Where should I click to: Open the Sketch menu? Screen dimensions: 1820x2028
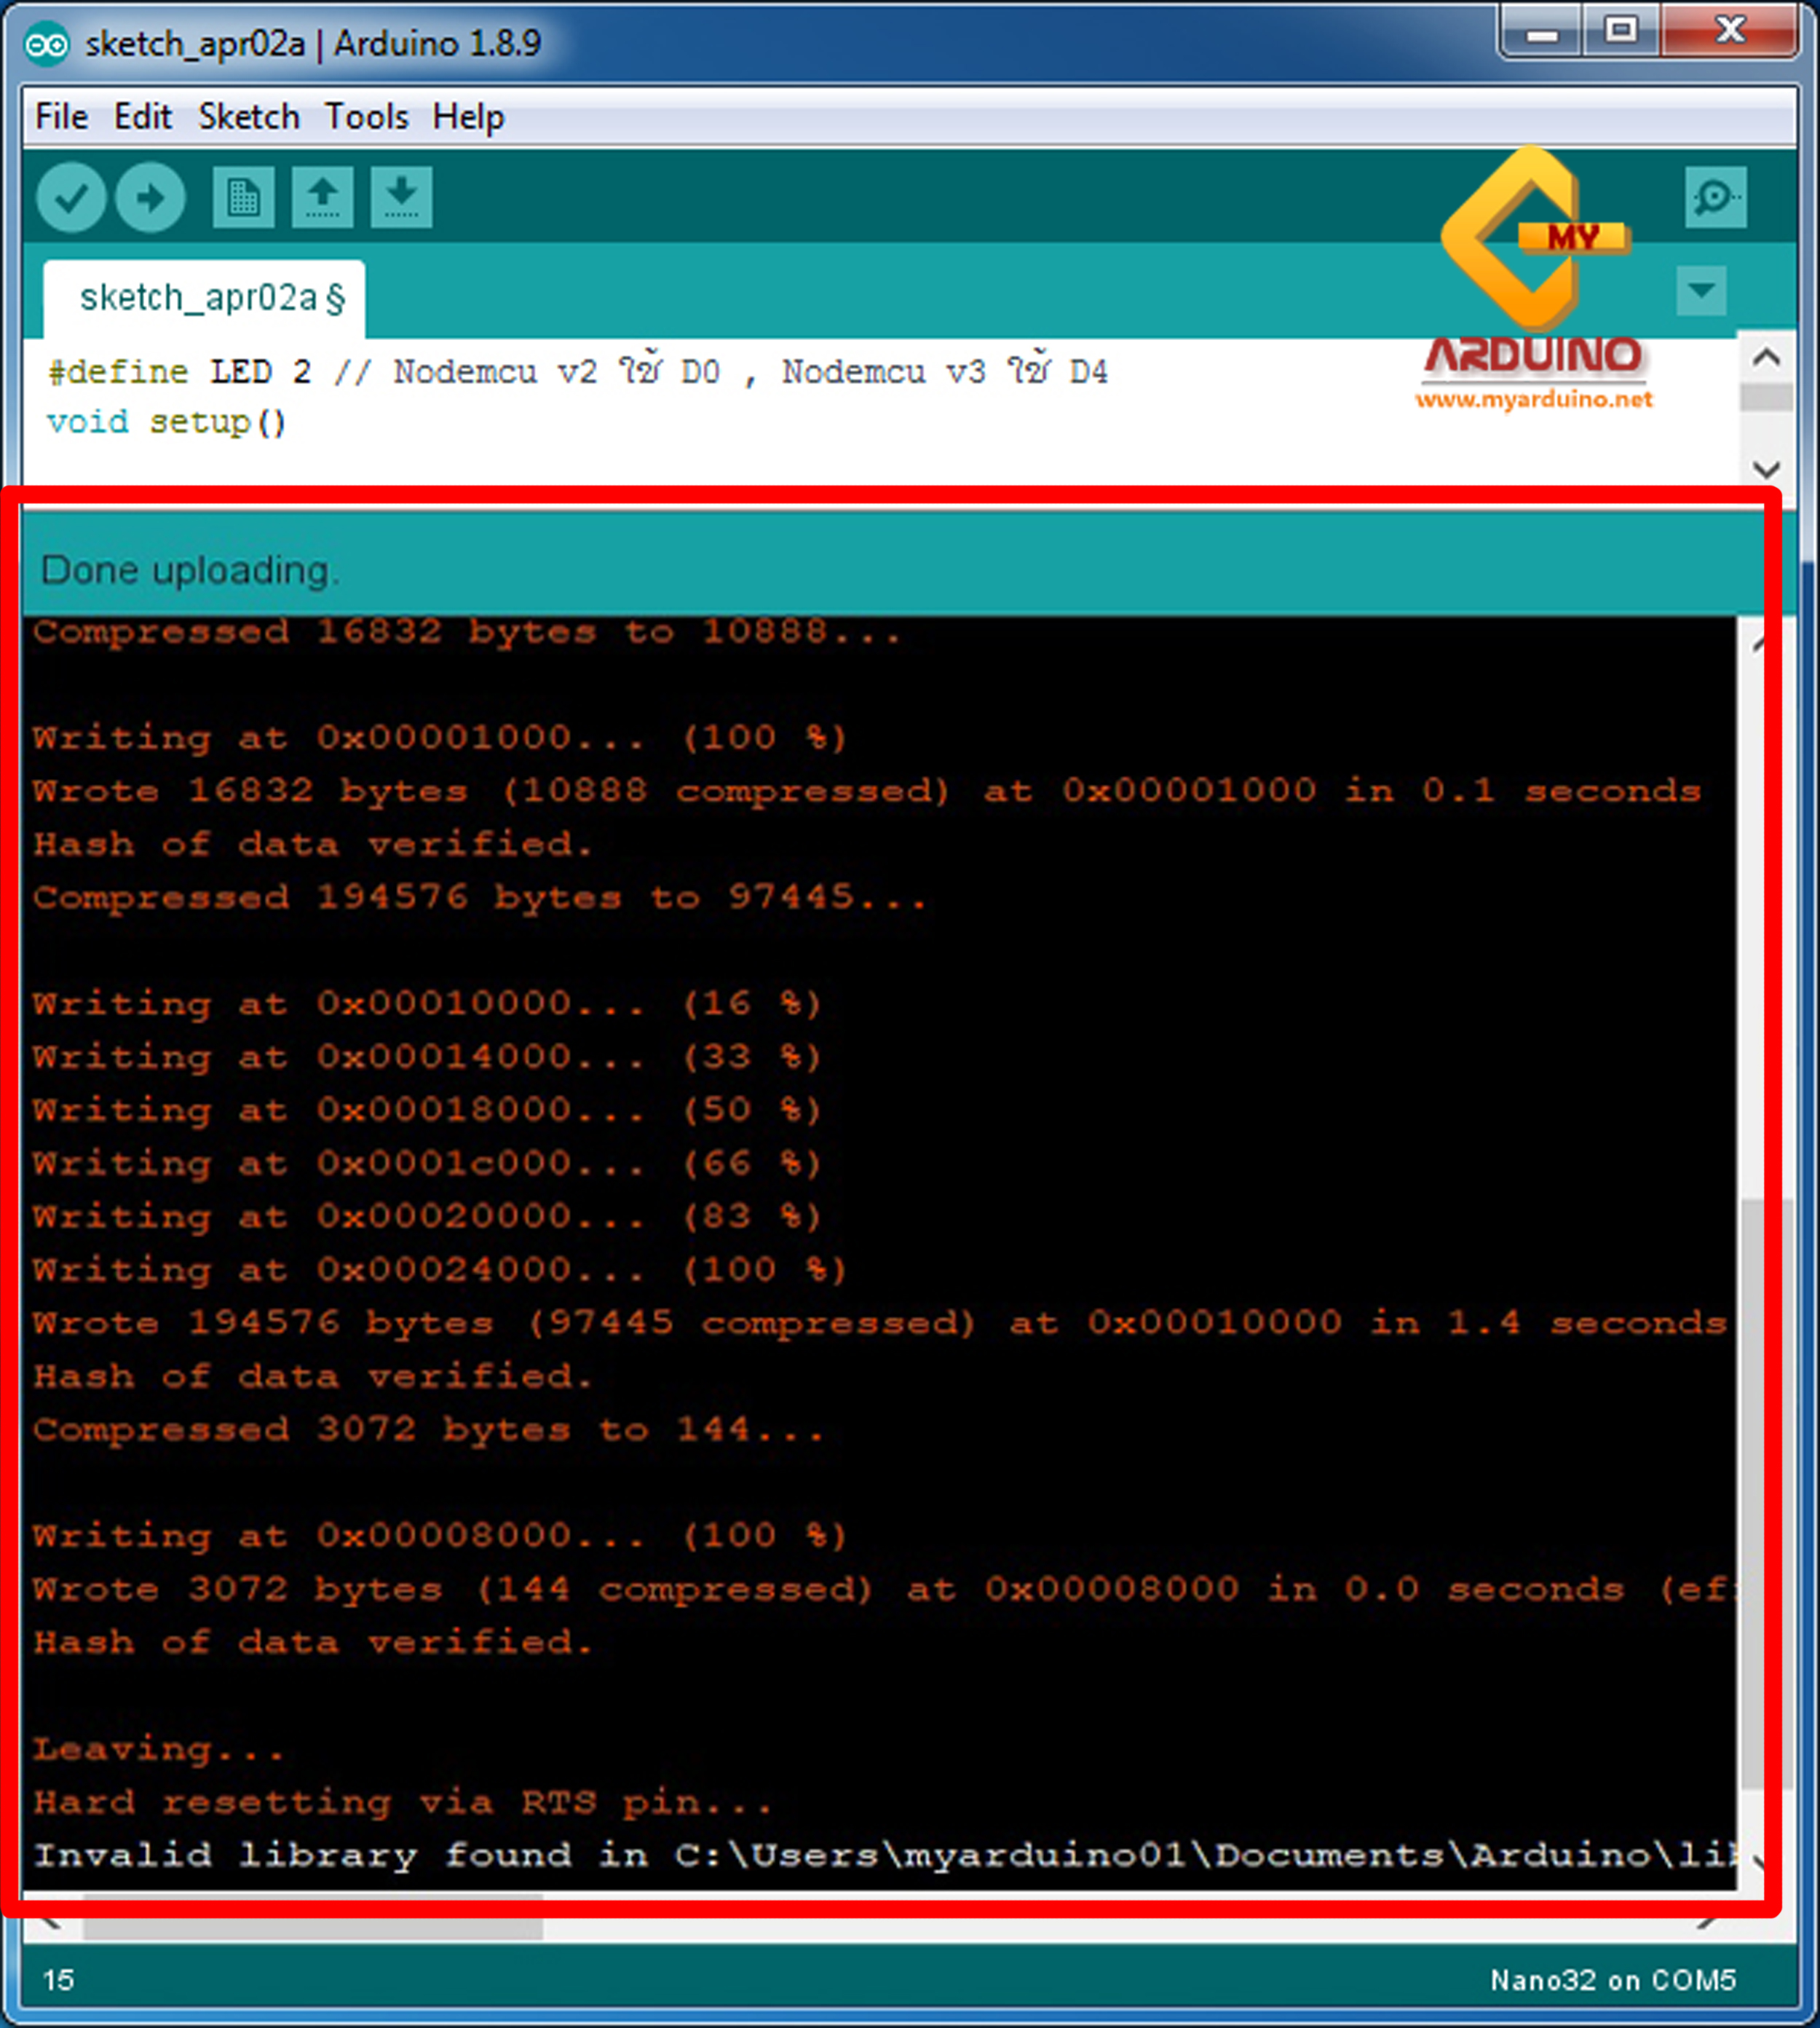click(x=248, y=117)
